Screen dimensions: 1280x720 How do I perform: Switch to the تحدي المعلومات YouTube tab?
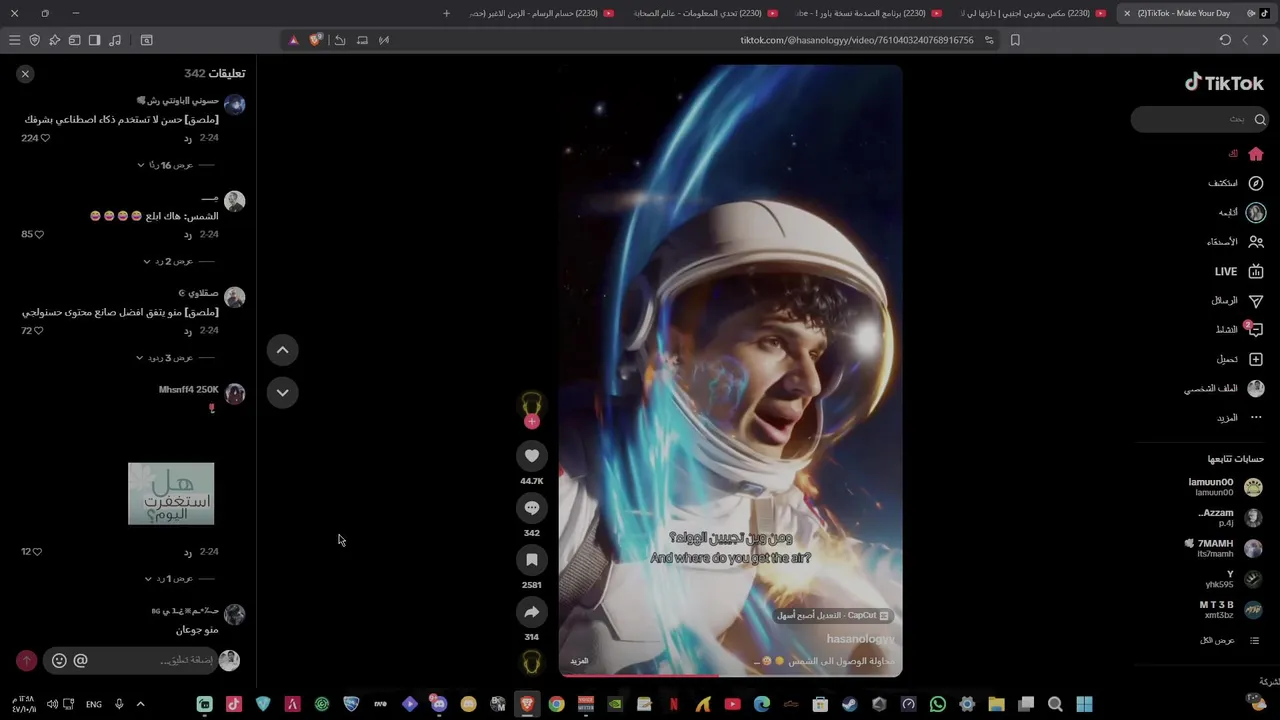click(706, 13)
